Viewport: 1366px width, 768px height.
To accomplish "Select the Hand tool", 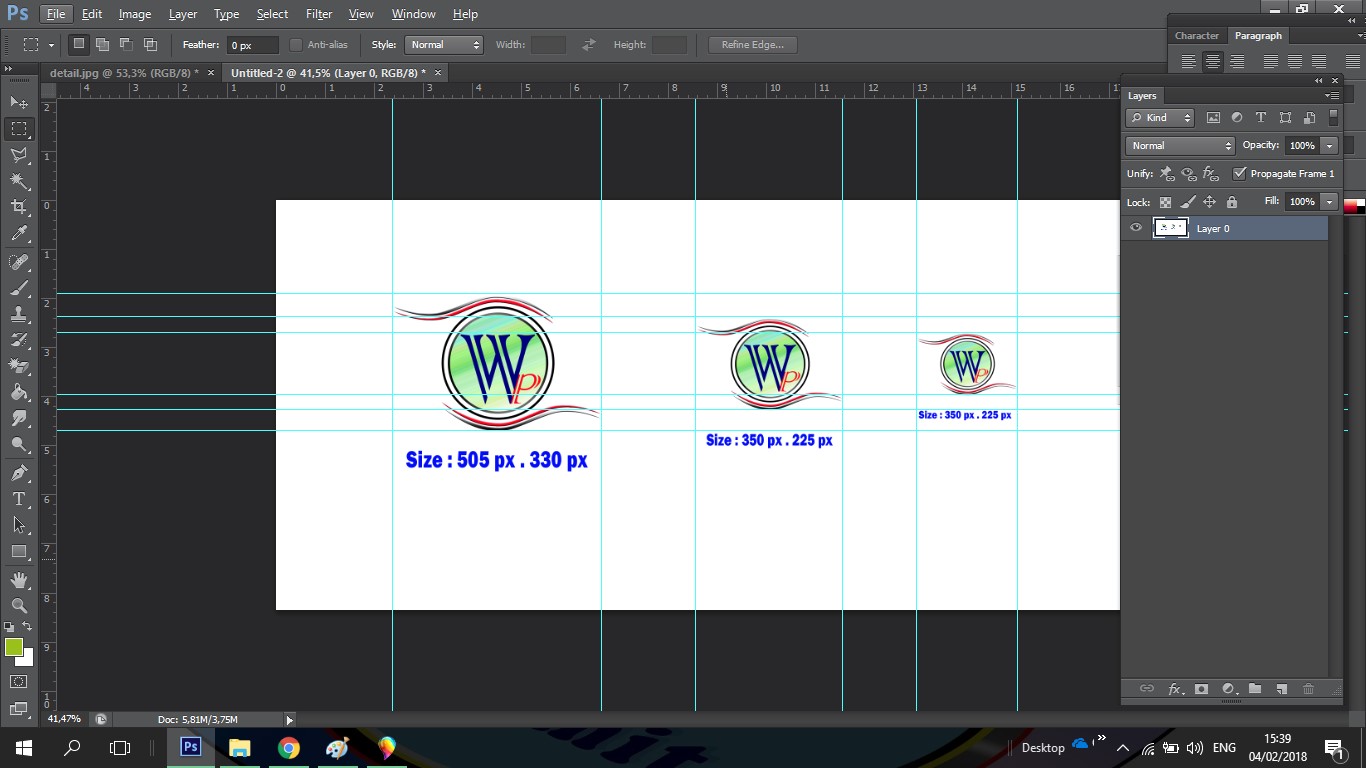I will 19,580.
